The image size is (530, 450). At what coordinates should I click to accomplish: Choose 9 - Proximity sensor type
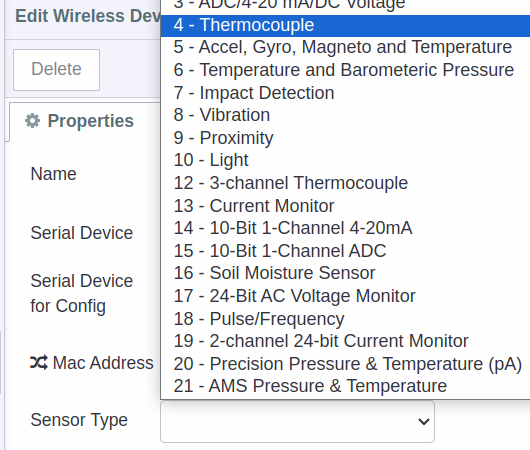tap(345, 138)
